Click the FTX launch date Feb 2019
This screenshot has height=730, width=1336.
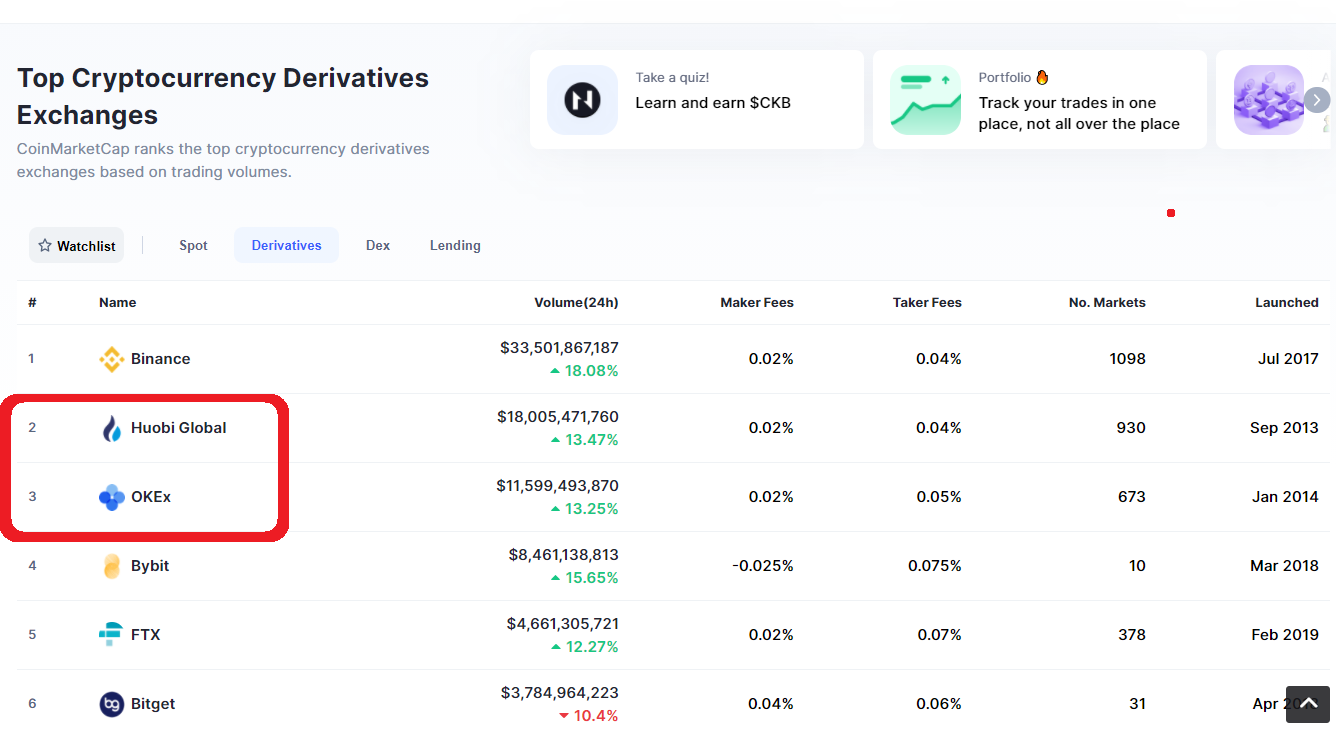[1285, 635]
